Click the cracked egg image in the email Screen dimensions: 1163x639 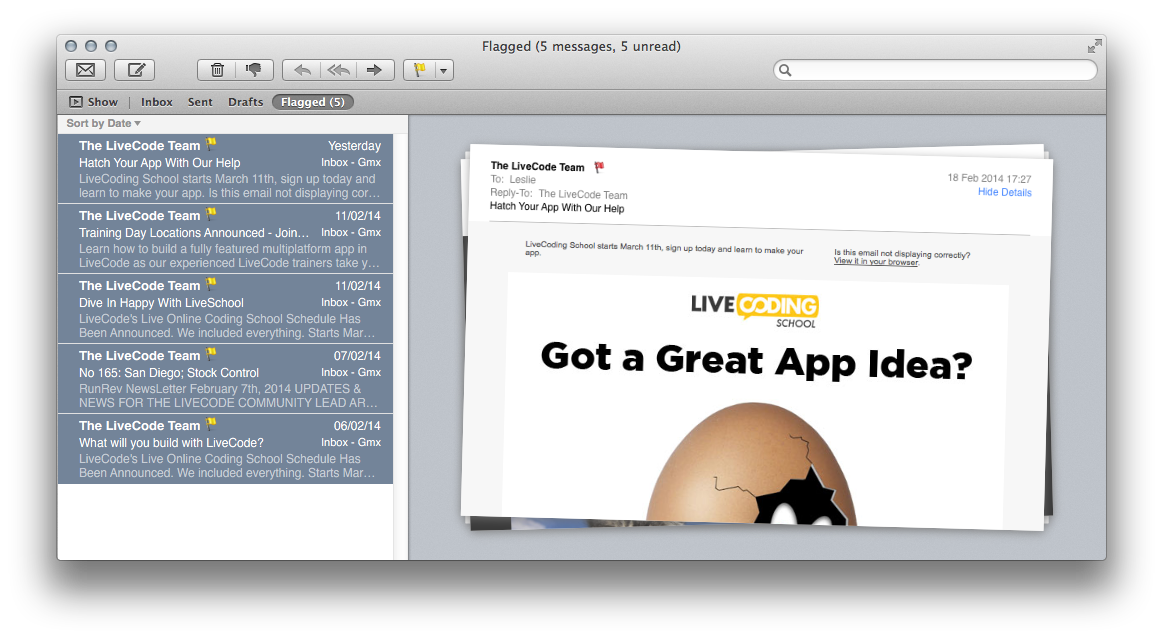pyautogui.click(x=752, y=465)
